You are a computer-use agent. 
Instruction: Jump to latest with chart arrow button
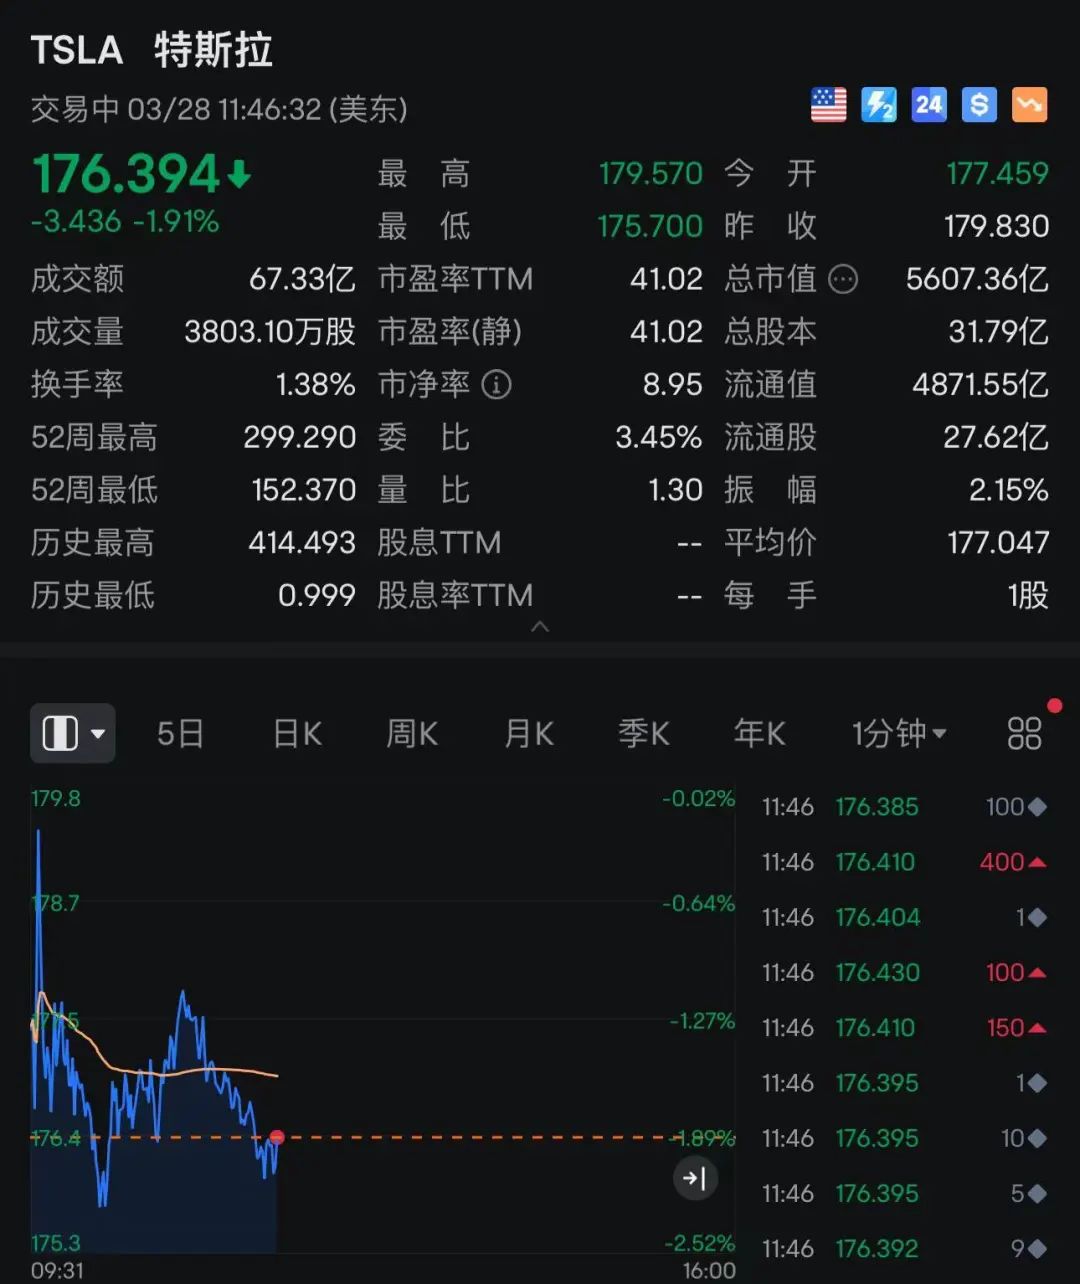click(694, 1179)
